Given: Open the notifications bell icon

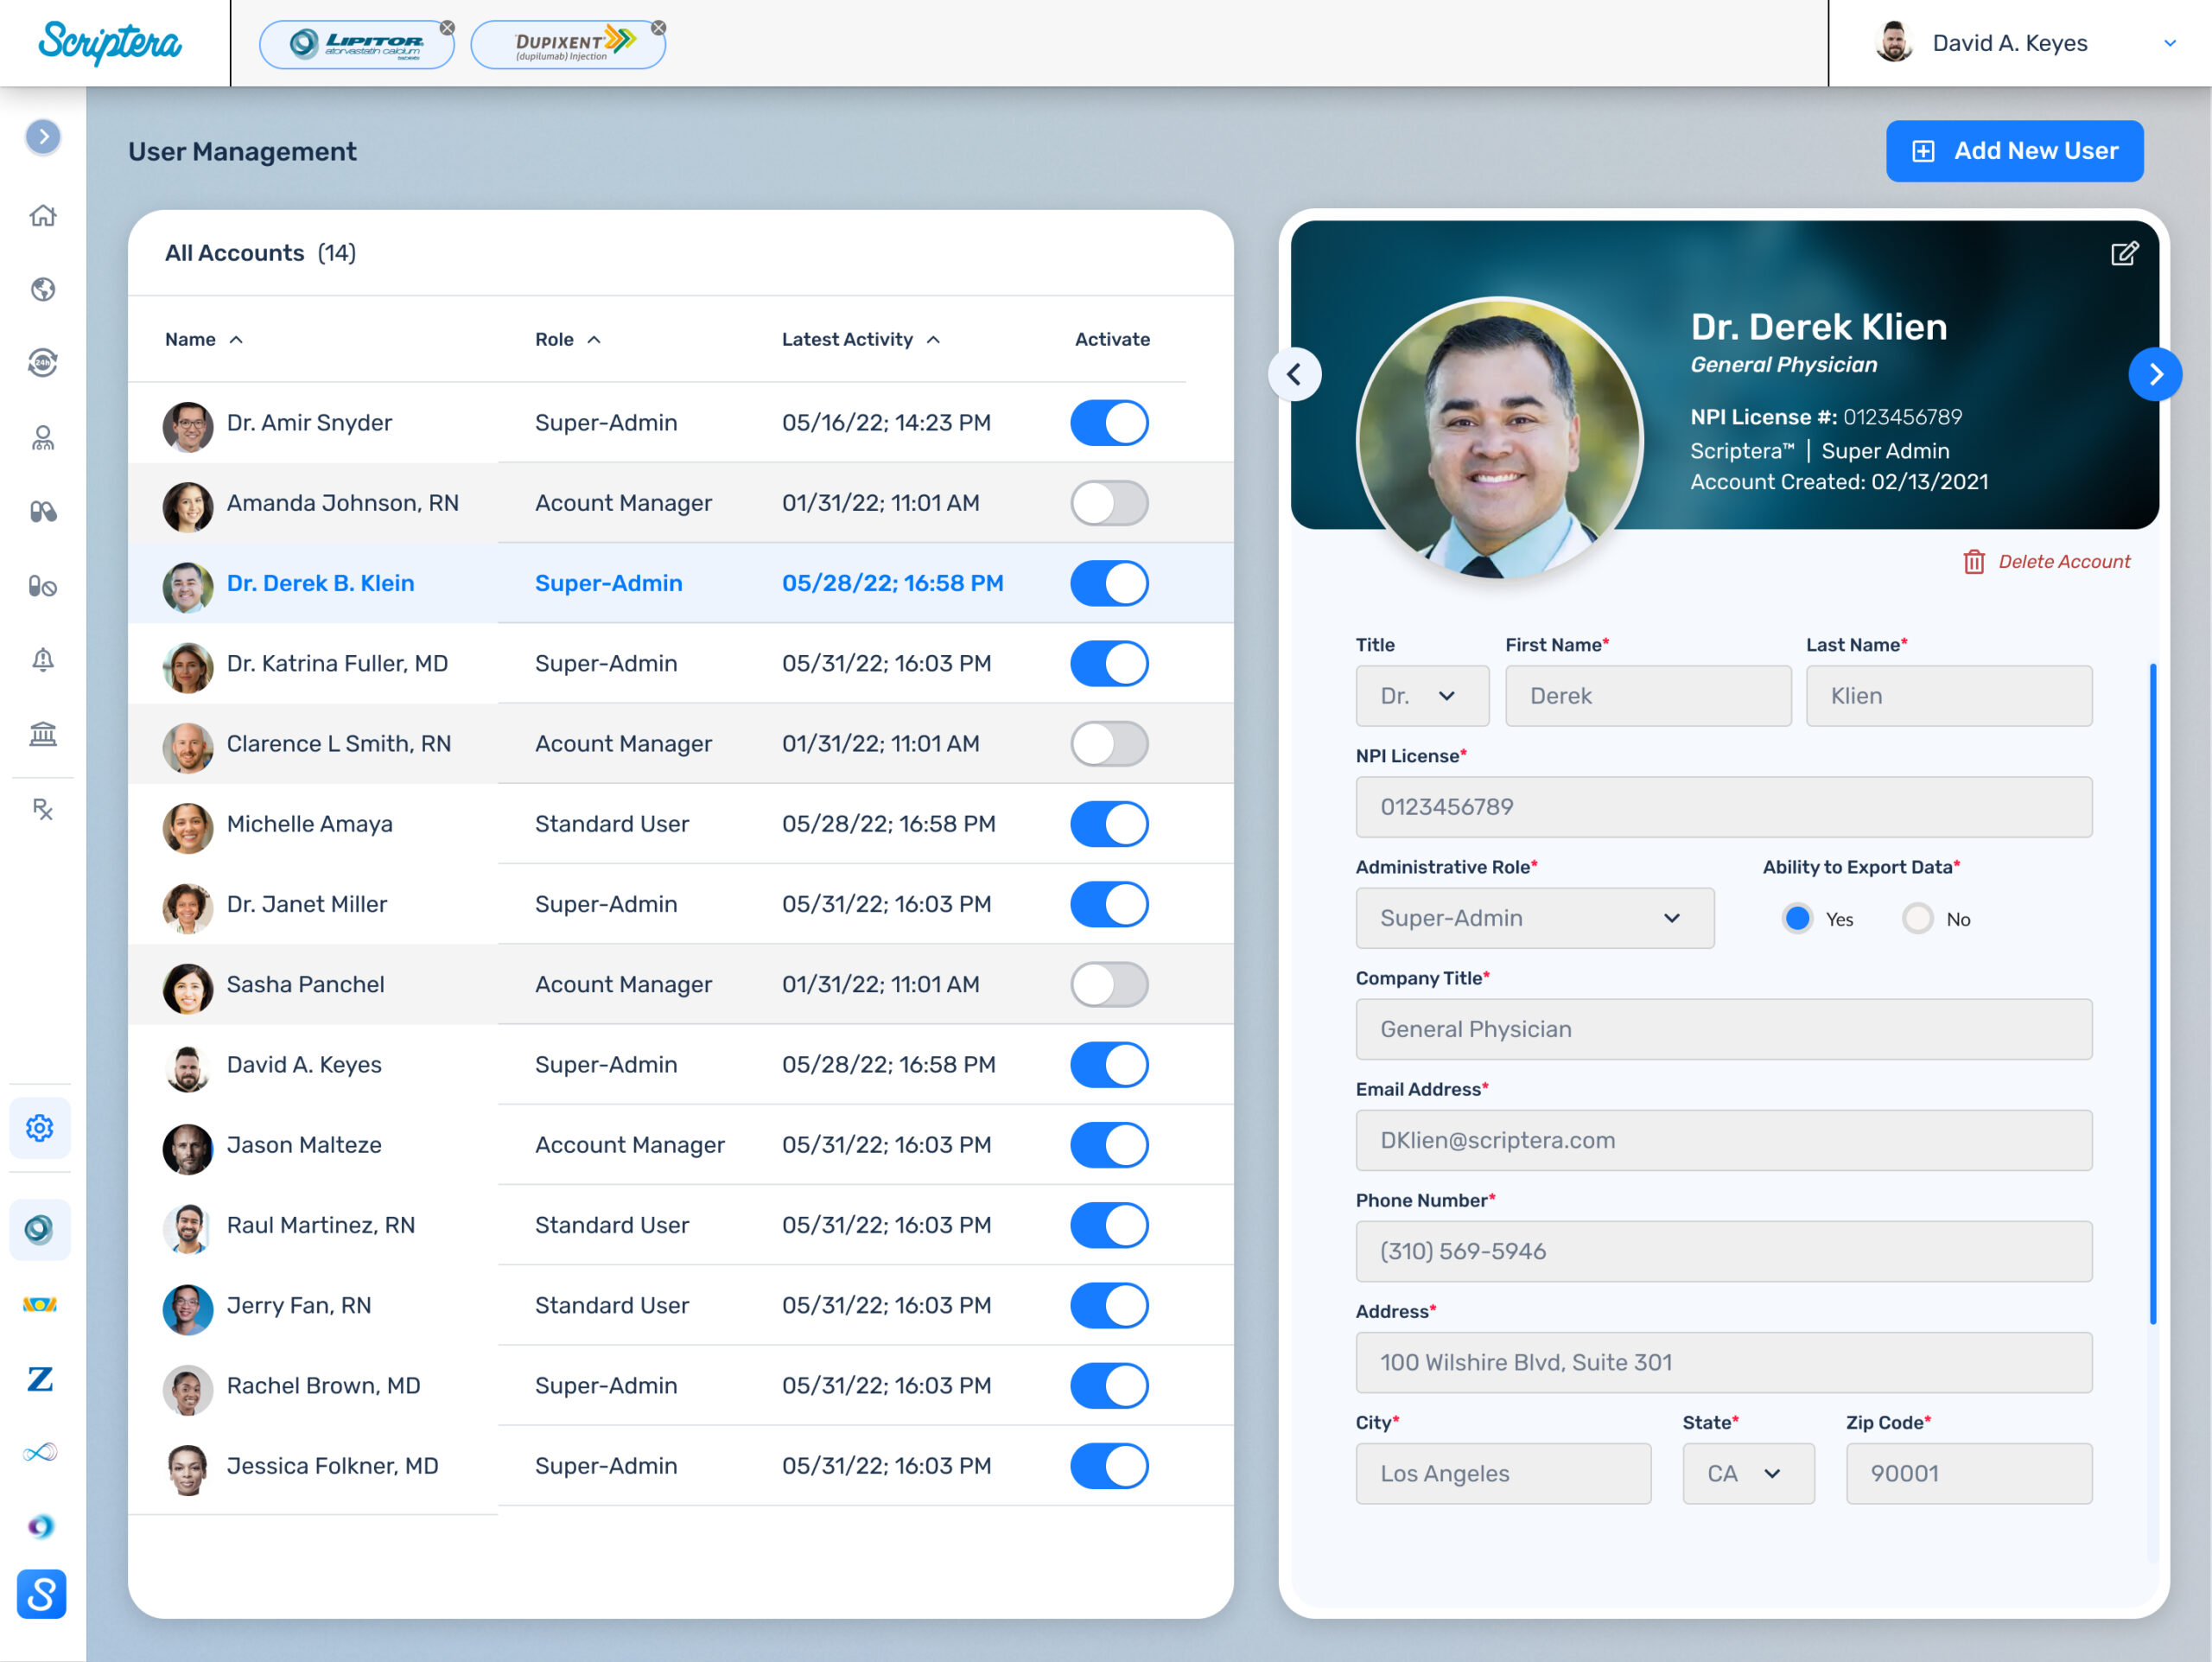Looking at the screenshot, I should pyautogui.click(x=42, y=660).
